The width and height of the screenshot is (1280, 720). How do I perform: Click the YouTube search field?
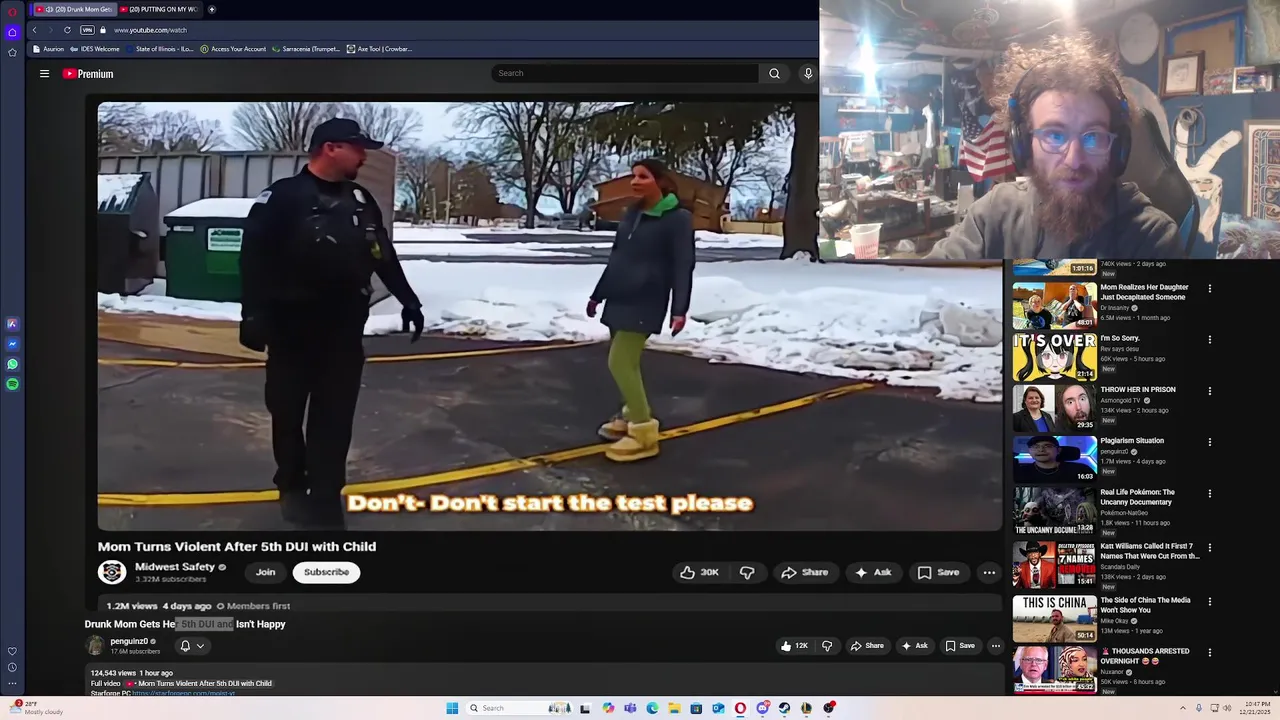click(625, 73)
